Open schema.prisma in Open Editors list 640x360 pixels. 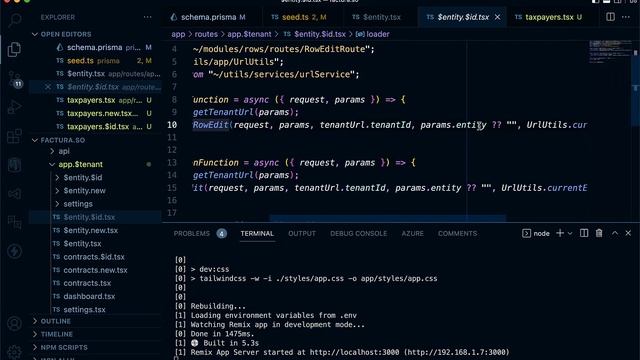(95, 47)
